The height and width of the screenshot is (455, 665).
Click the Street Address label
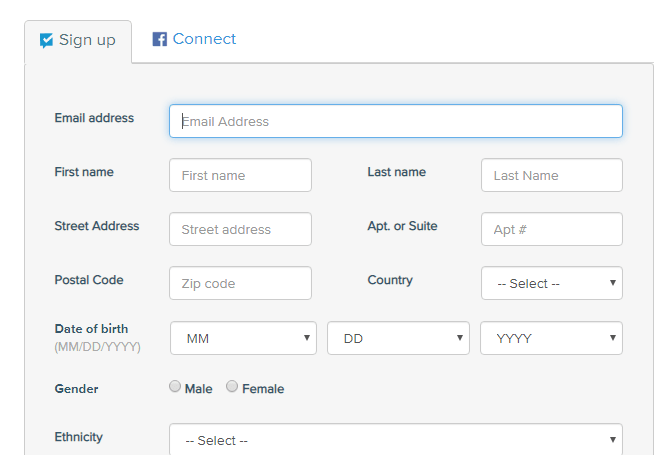coord(97,226)
